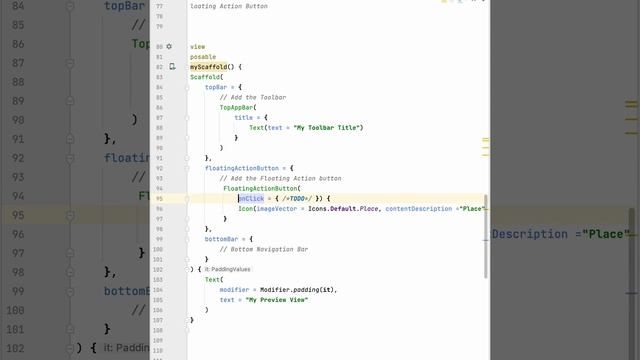Click the title parameter on line 87

coord(244,118)
